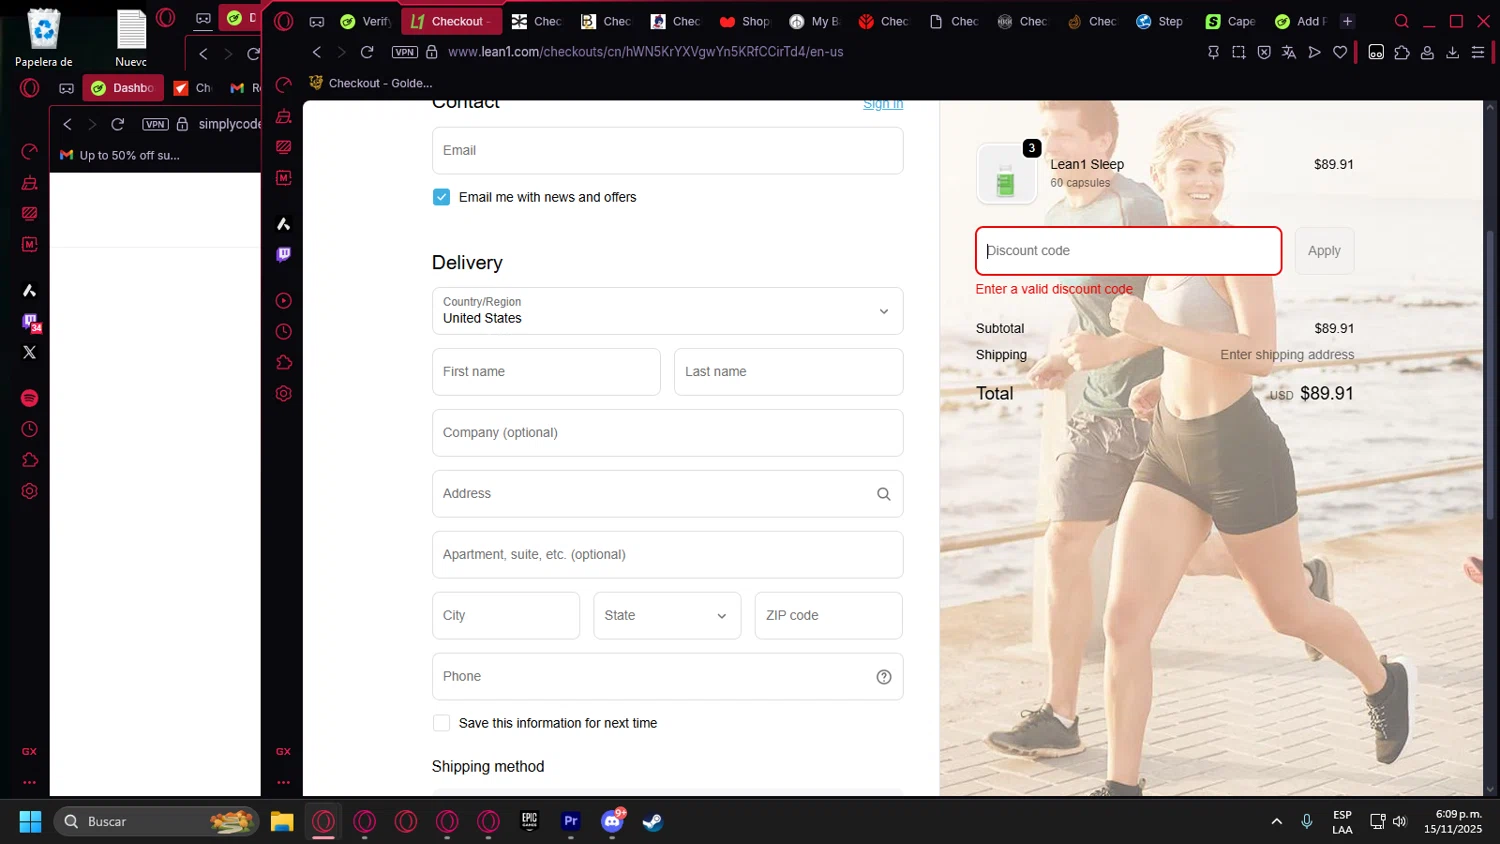
Task: Open the snapshot tool in address bar
Action: point(1239,52)
